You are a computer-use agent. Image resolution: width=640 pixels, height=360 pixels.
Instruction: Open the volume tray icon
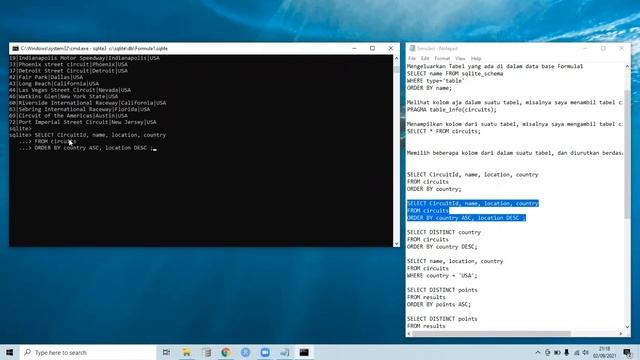pos(586,352)
